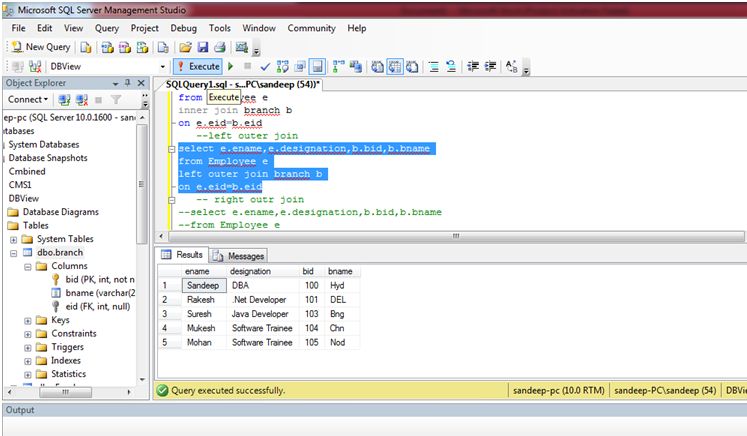The width and height of the screenshot is (747, 436).
Task: Click the Comment out selected lines icon
Action: click(434, 66)
